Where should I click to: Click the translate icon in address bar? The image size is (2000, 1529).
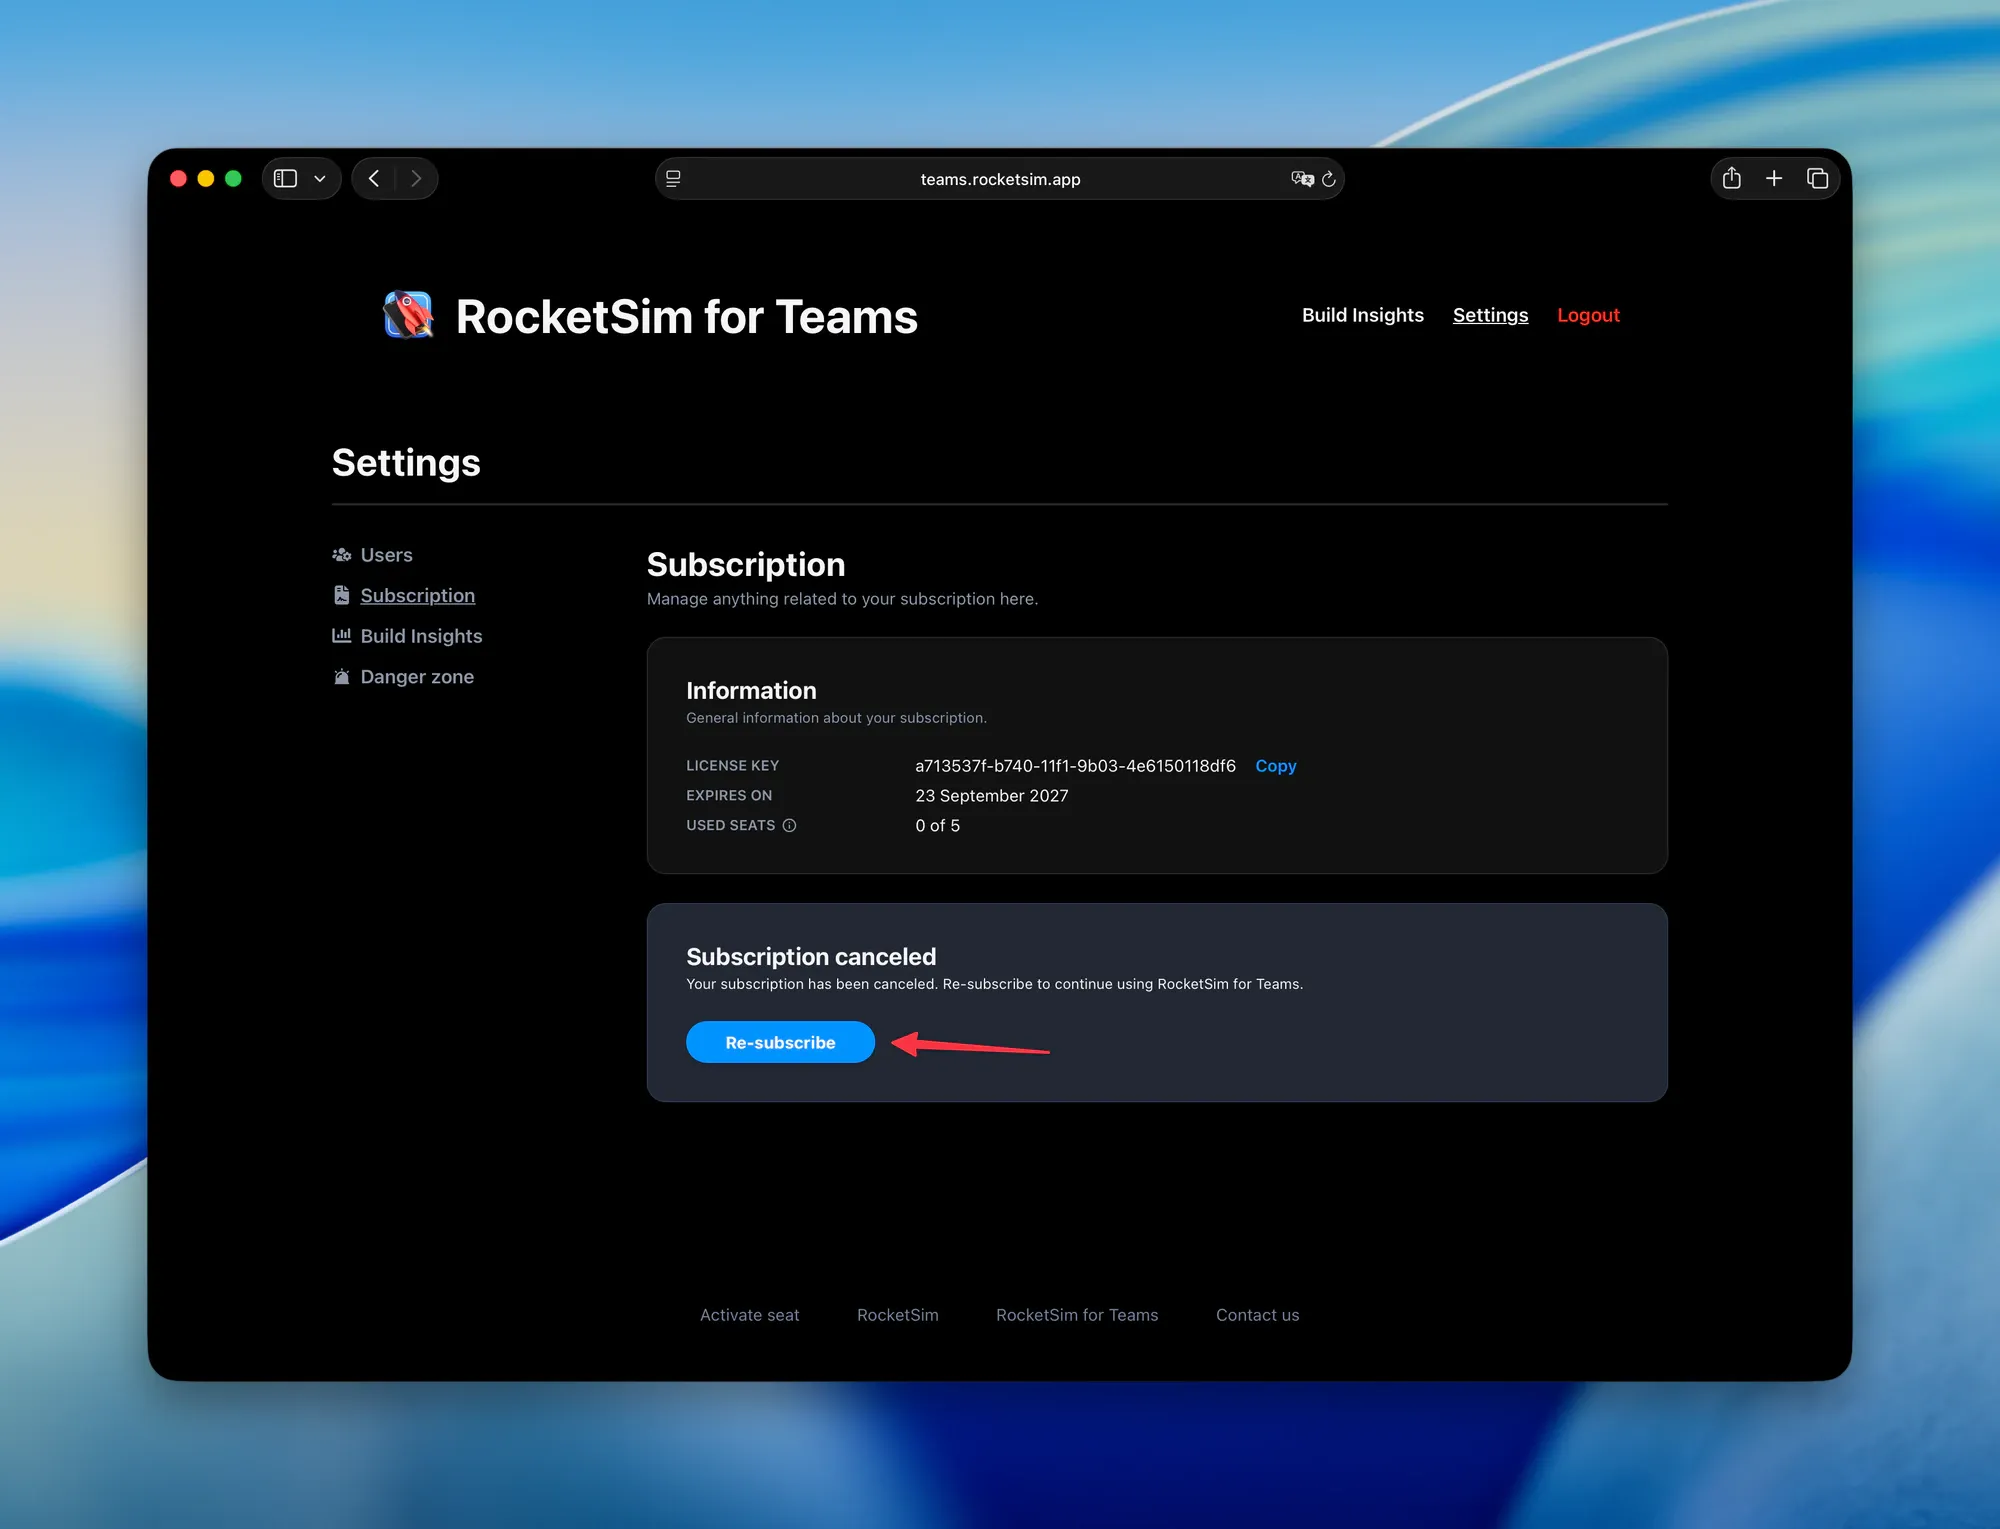pyautogui.click(x=1302, y=178)
